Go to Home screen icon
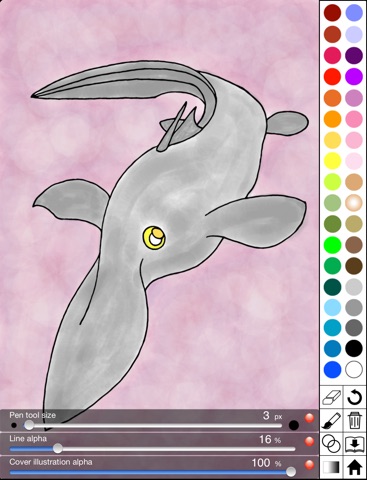Viewport: 367px width, 480px height. [x=355, y=467]
